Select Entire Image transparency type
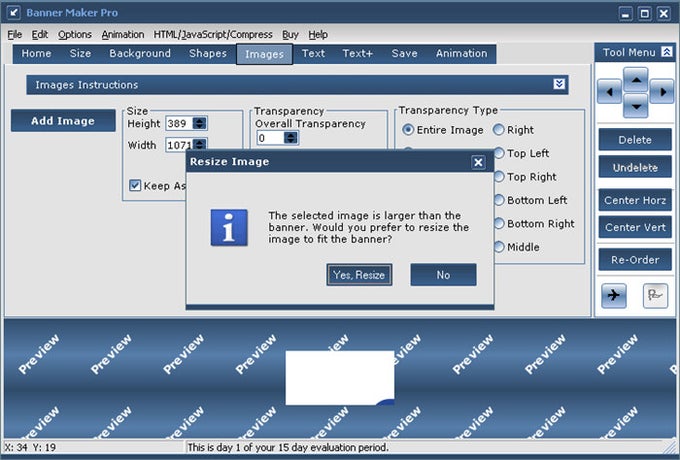The image size is (680, 460). pos(407,130)
